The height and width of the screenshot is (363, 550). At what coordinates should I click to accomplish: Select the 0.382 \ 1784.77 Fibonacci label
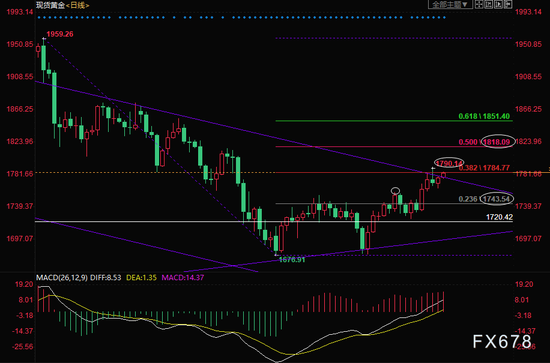[484, 168]
